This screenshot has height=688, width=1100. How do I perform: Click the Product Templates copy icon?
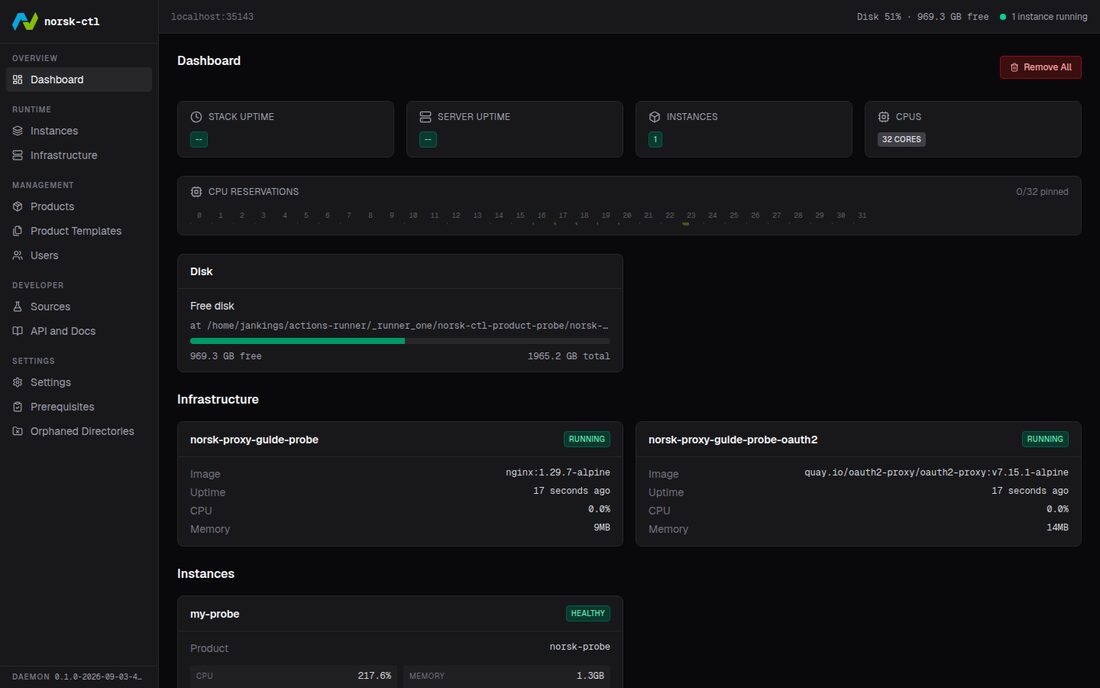18,231
